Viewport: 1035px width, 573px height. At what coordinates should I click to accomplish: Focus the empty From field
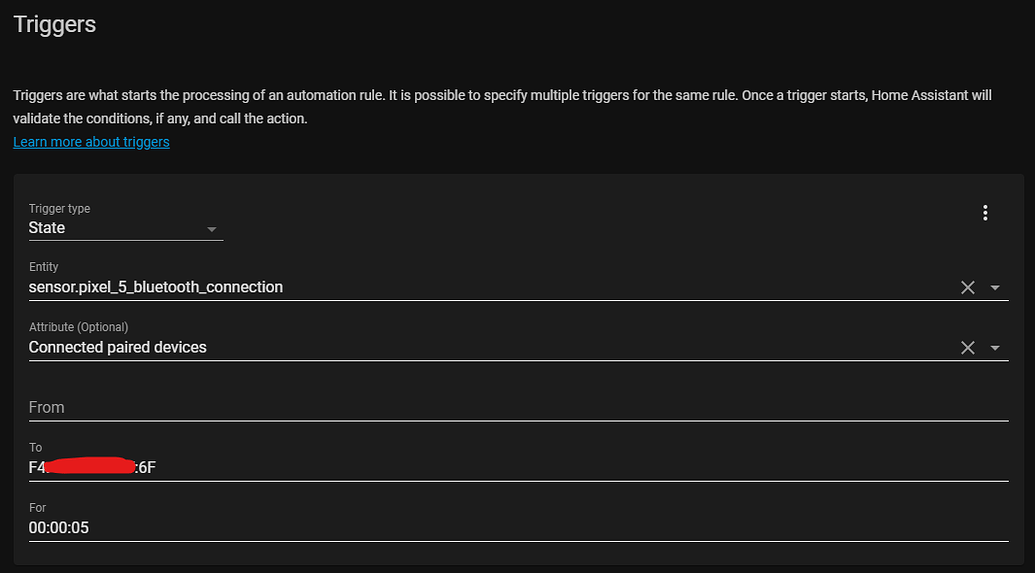point(500,407)
